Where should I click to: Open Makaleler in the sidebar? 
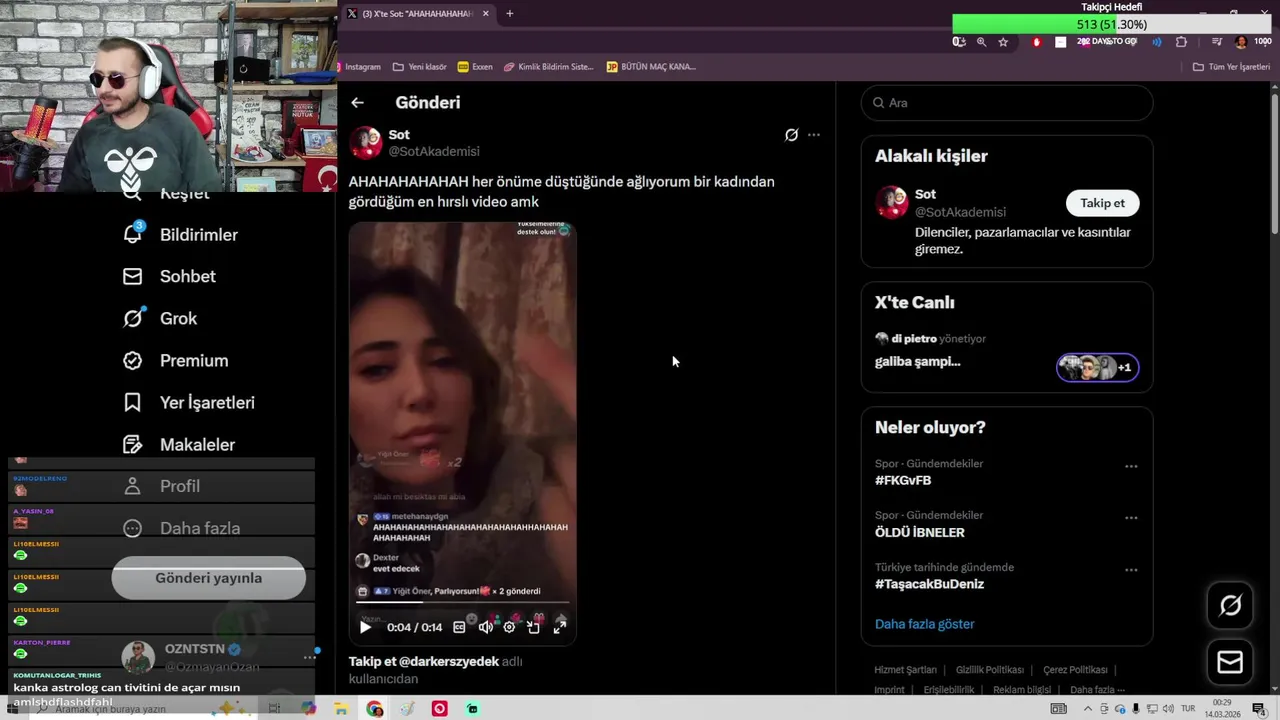tap(197, 444)
